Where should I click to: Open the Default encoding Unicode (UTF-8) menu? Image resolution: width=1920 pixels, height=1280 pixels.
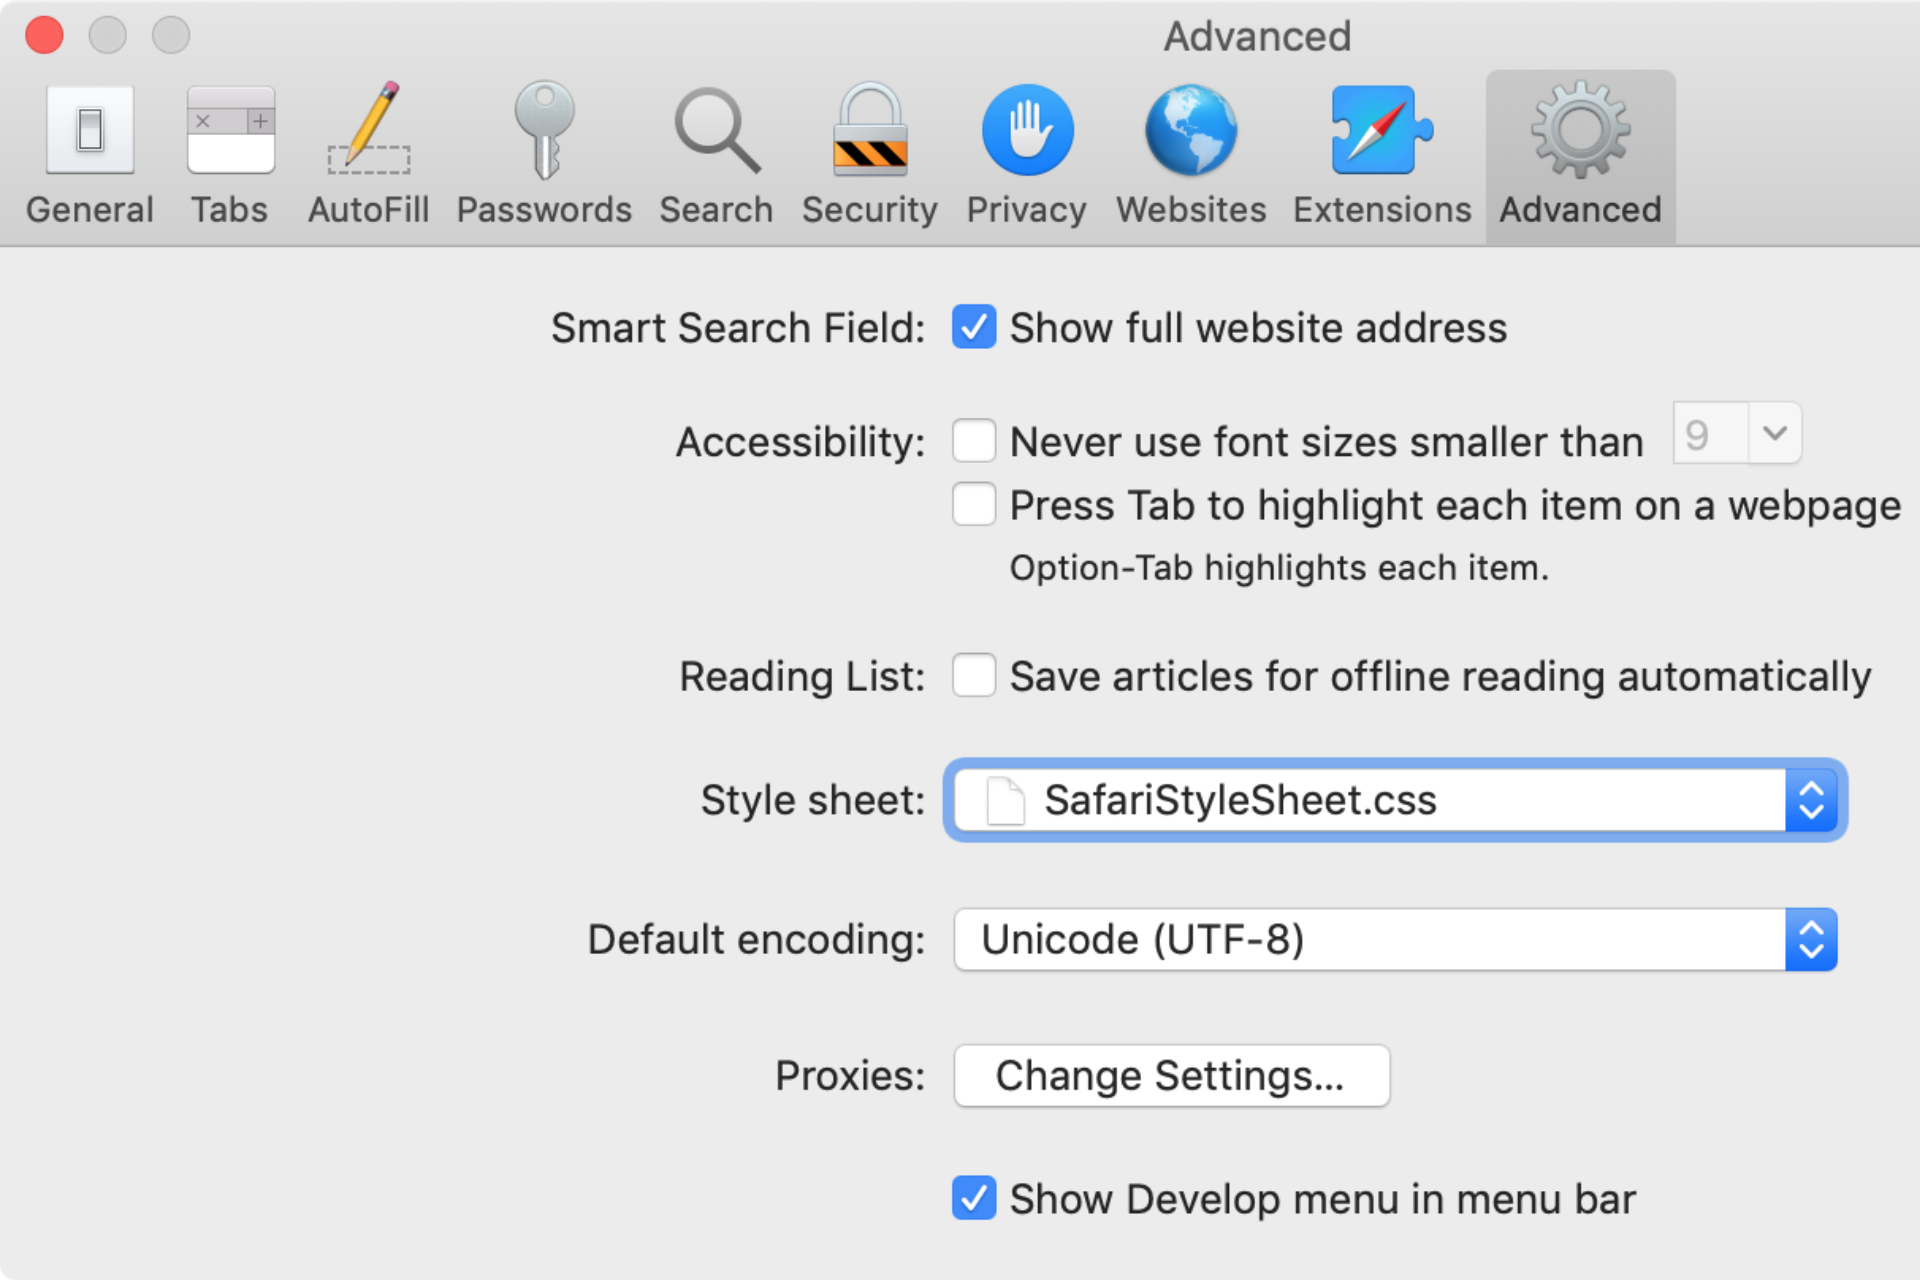(x=1395, y=939)
